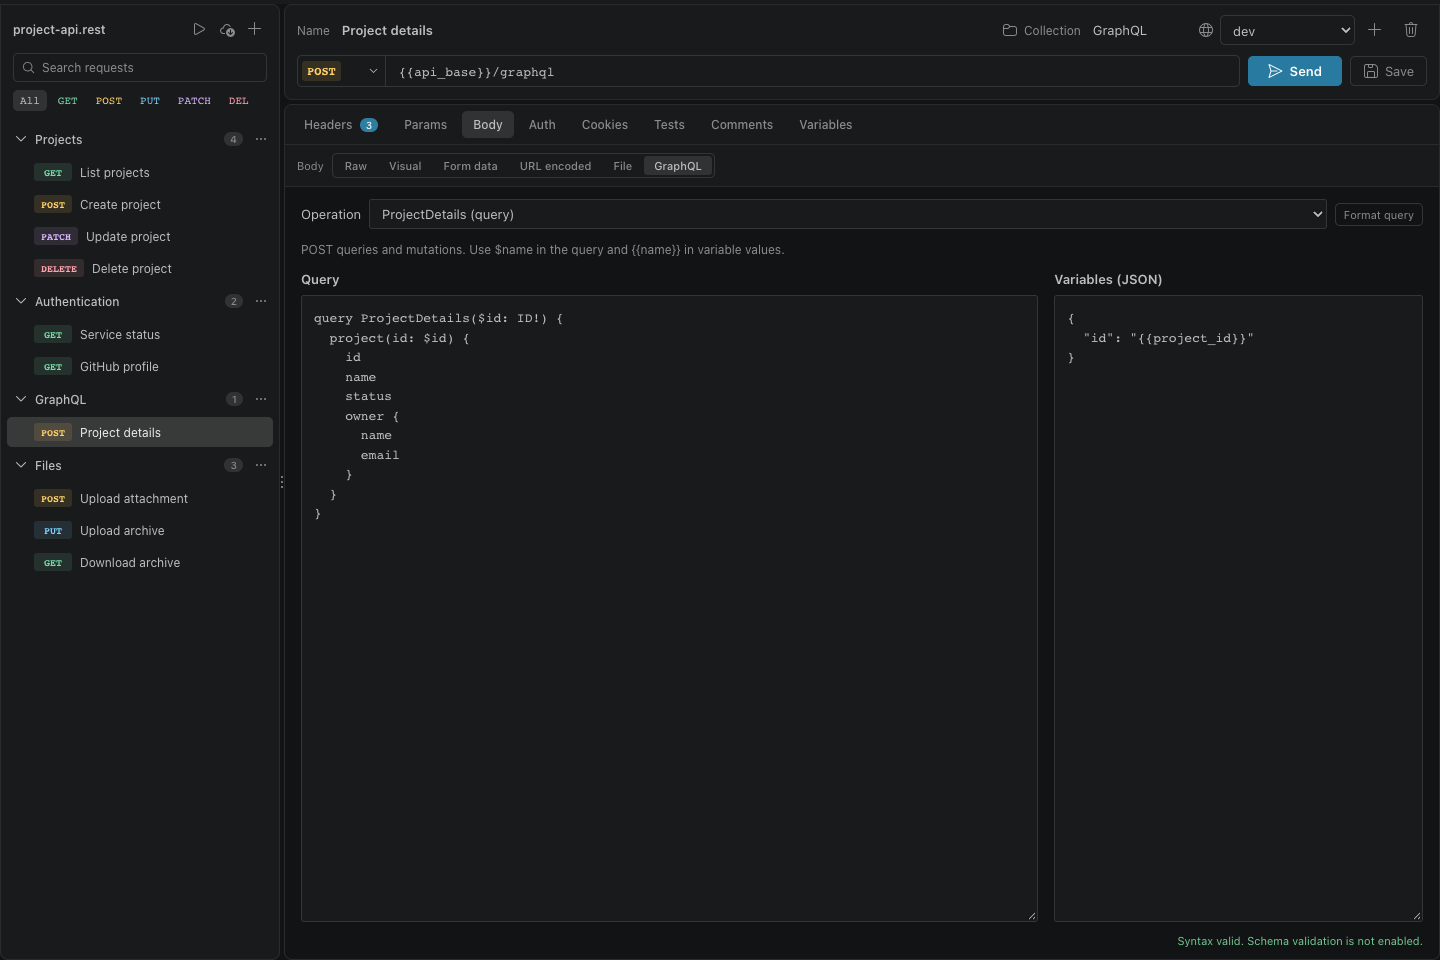Open the HTTP method dropdown showing POST
Image resolution: width=1440 pixels, height=960 pixels.
pos(341,72)
